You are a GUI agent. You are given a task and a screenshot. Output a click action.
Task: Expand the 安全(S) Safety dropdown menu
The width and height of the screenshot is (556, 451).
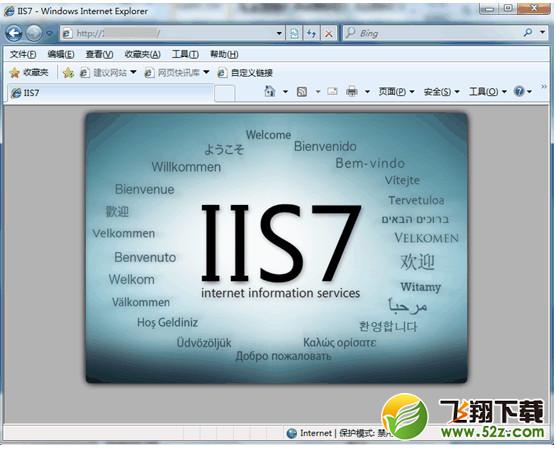441,92
